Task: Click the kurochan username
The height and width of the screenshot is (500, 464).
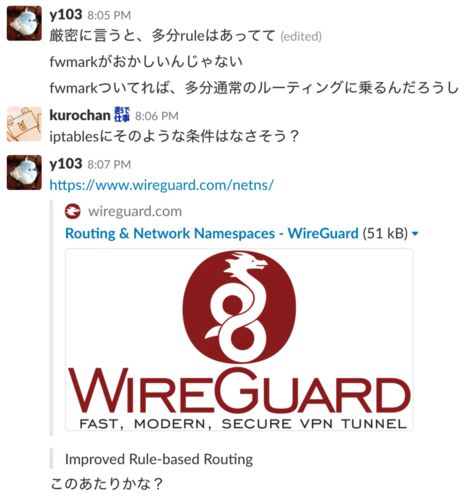Action: point(80,115)
